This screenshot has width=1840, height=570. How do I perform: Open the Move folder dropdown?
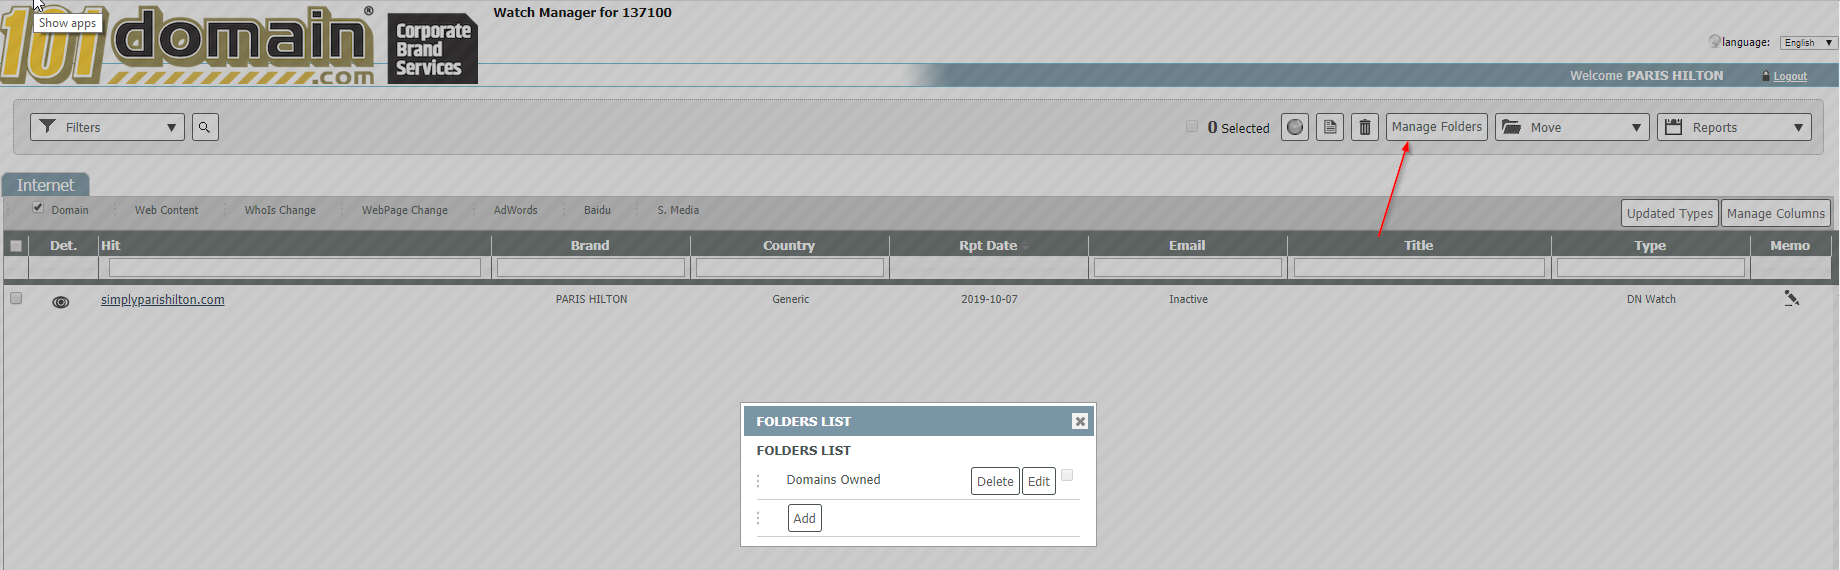pyautogui.click(x=1571, y=127)
